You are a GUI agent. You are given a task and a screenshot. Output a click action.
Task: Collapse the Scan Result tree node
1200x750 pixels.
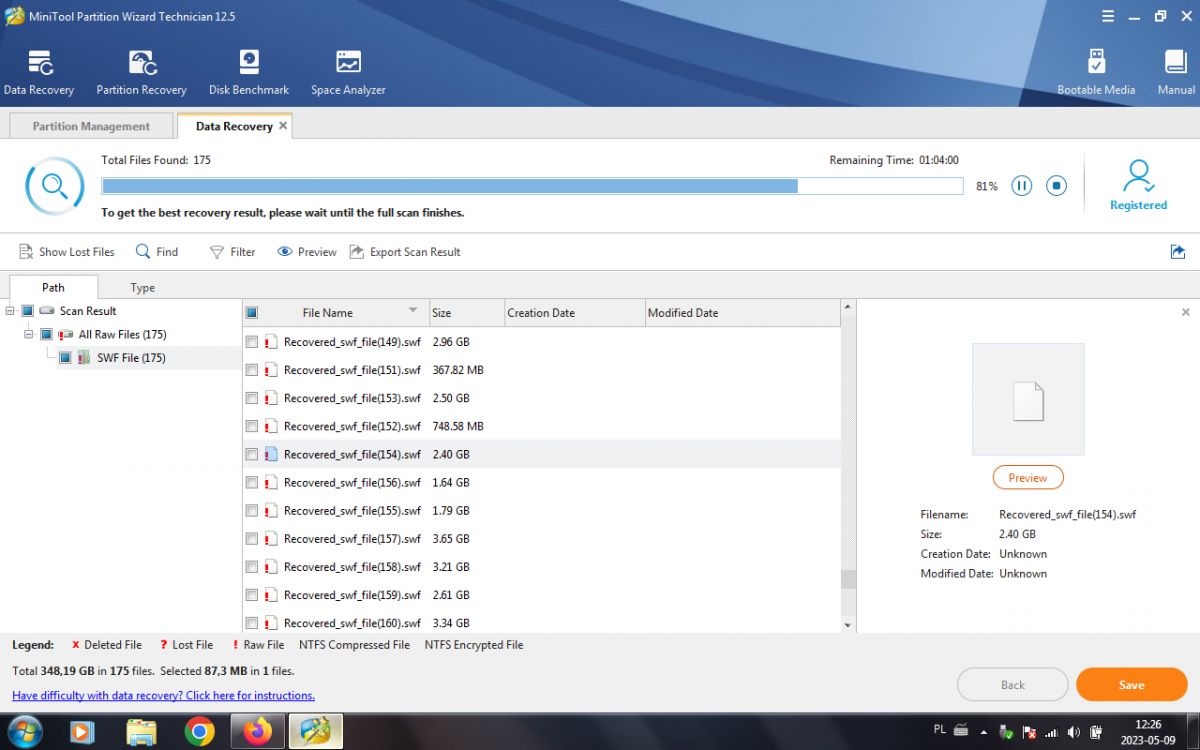pos(10,311)
